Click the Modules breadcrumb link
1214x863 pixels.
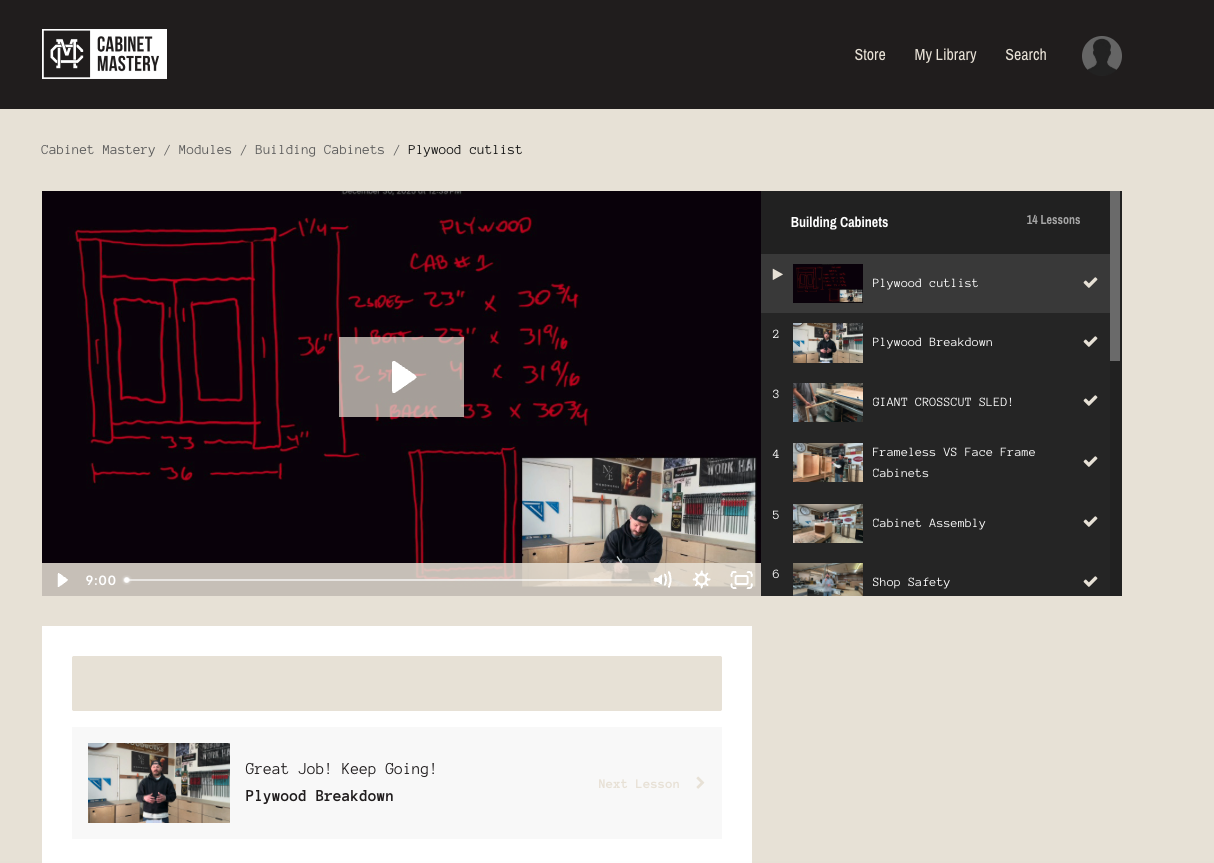205,150
